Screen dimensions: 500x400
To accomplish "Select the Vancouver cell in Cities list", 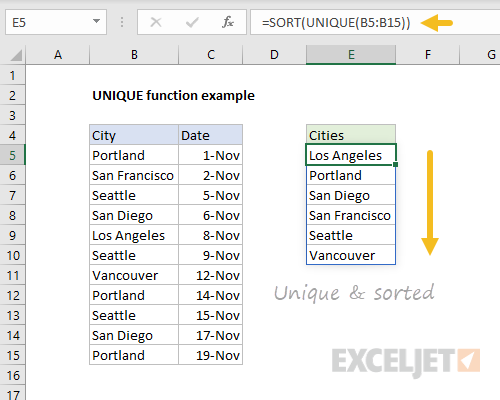I will click(351, 255).
